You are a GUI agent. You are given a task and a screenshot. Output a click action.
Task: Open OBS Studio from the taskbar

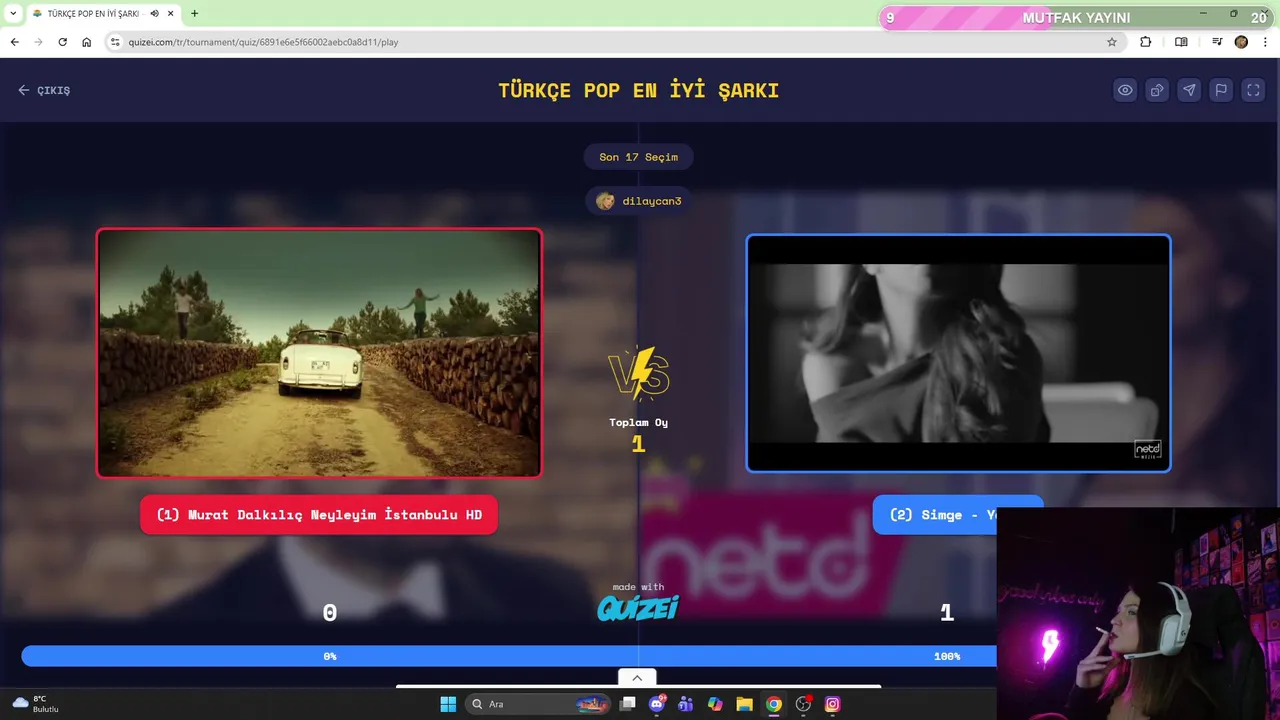[x=803, y=704]
